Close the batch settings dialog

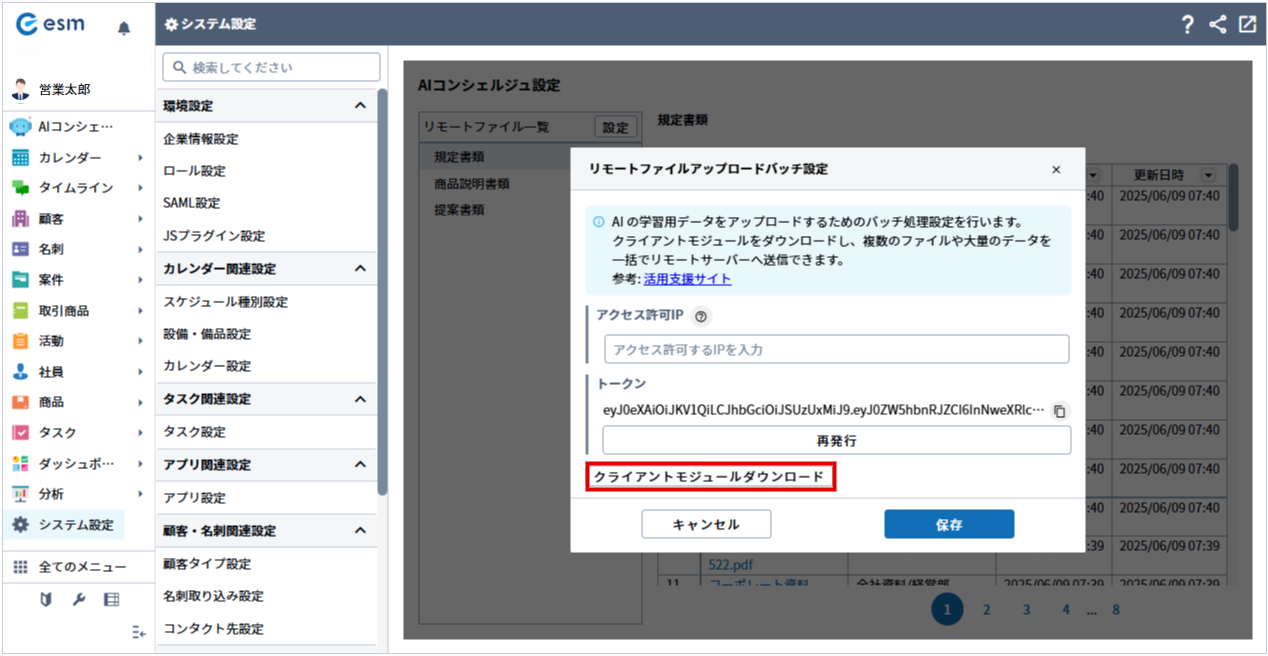point(1056,170)
